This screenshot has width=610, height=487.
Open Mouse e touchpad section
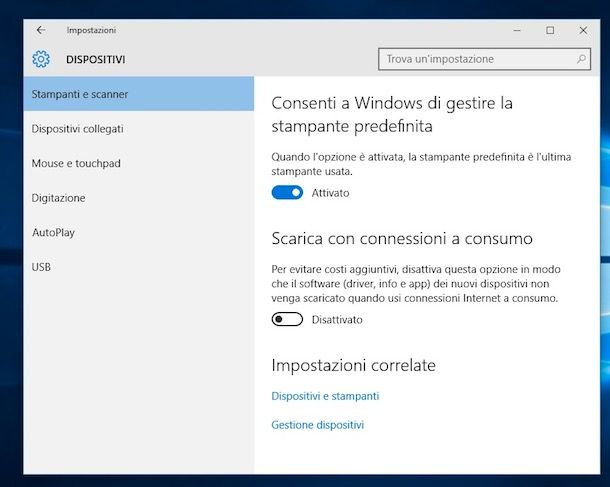(138, 163)
